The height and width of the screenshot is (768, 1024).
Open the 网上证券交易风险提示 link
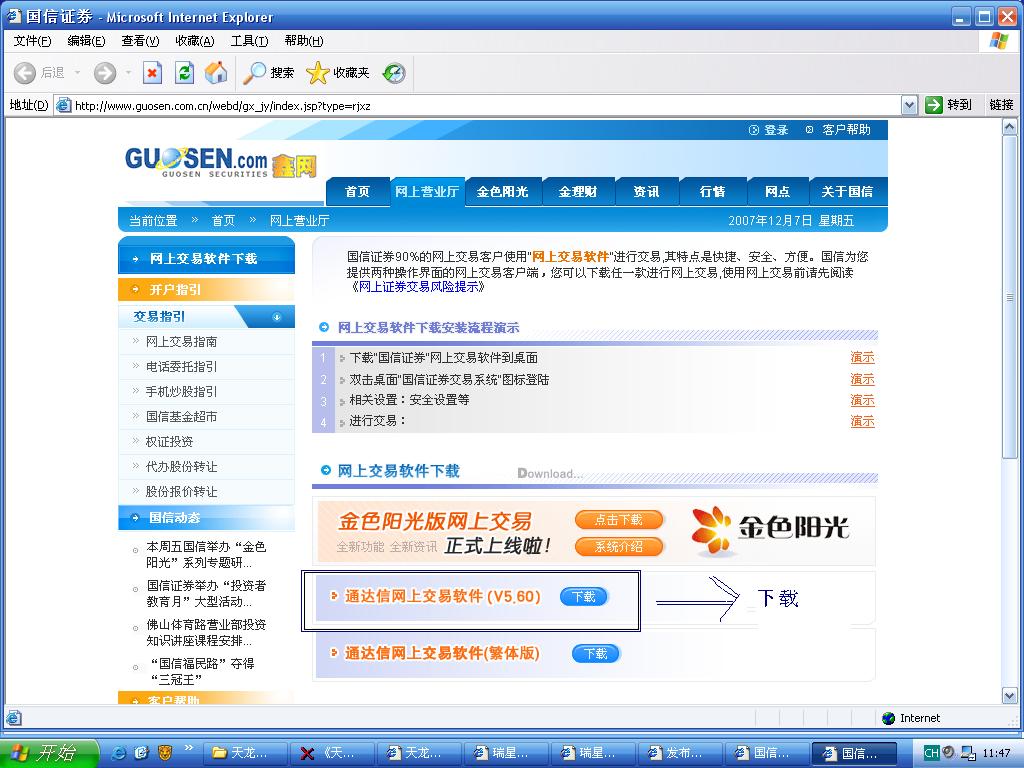418,287
